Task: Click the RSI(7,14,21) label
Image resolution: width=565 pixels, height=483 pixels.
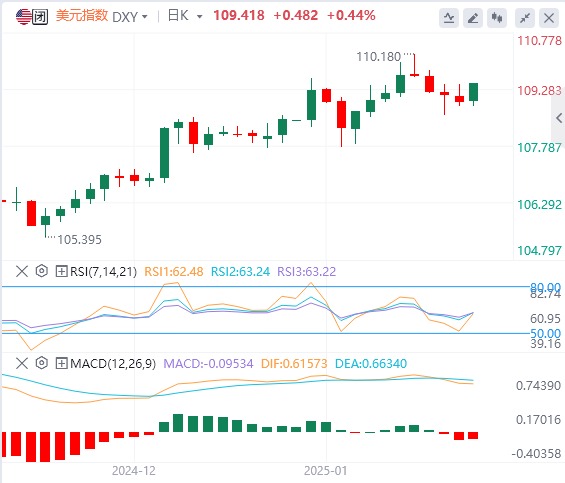Action: tap(103, 271)
